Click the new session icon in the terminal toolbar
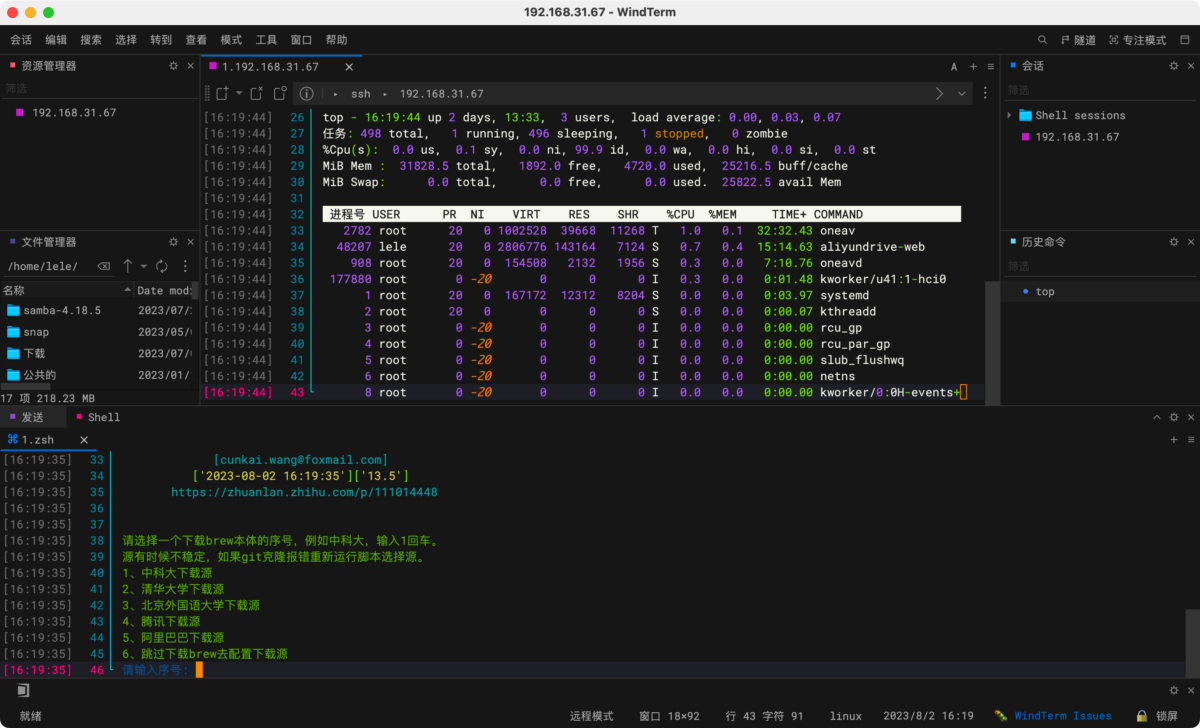 [x=223, y=94]
